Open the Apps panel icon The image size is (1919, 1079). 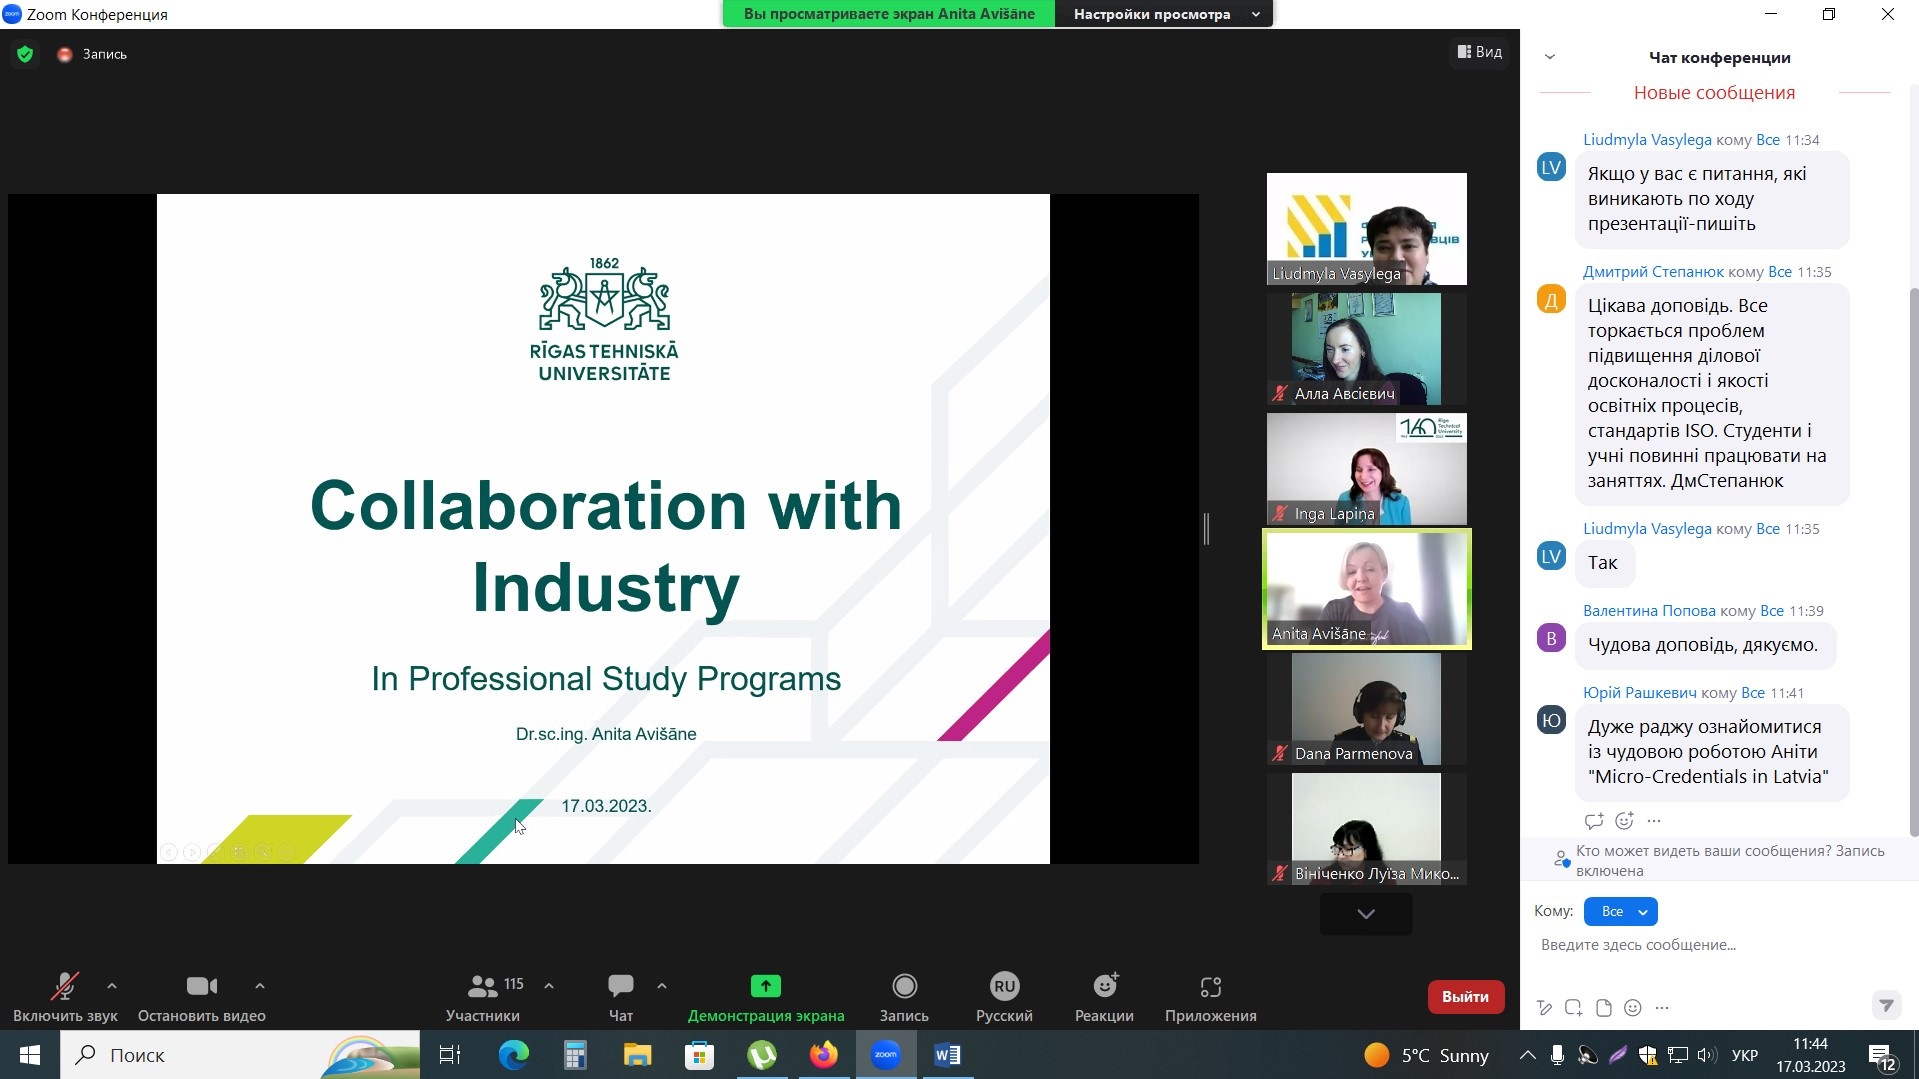tap(1210, 987)
